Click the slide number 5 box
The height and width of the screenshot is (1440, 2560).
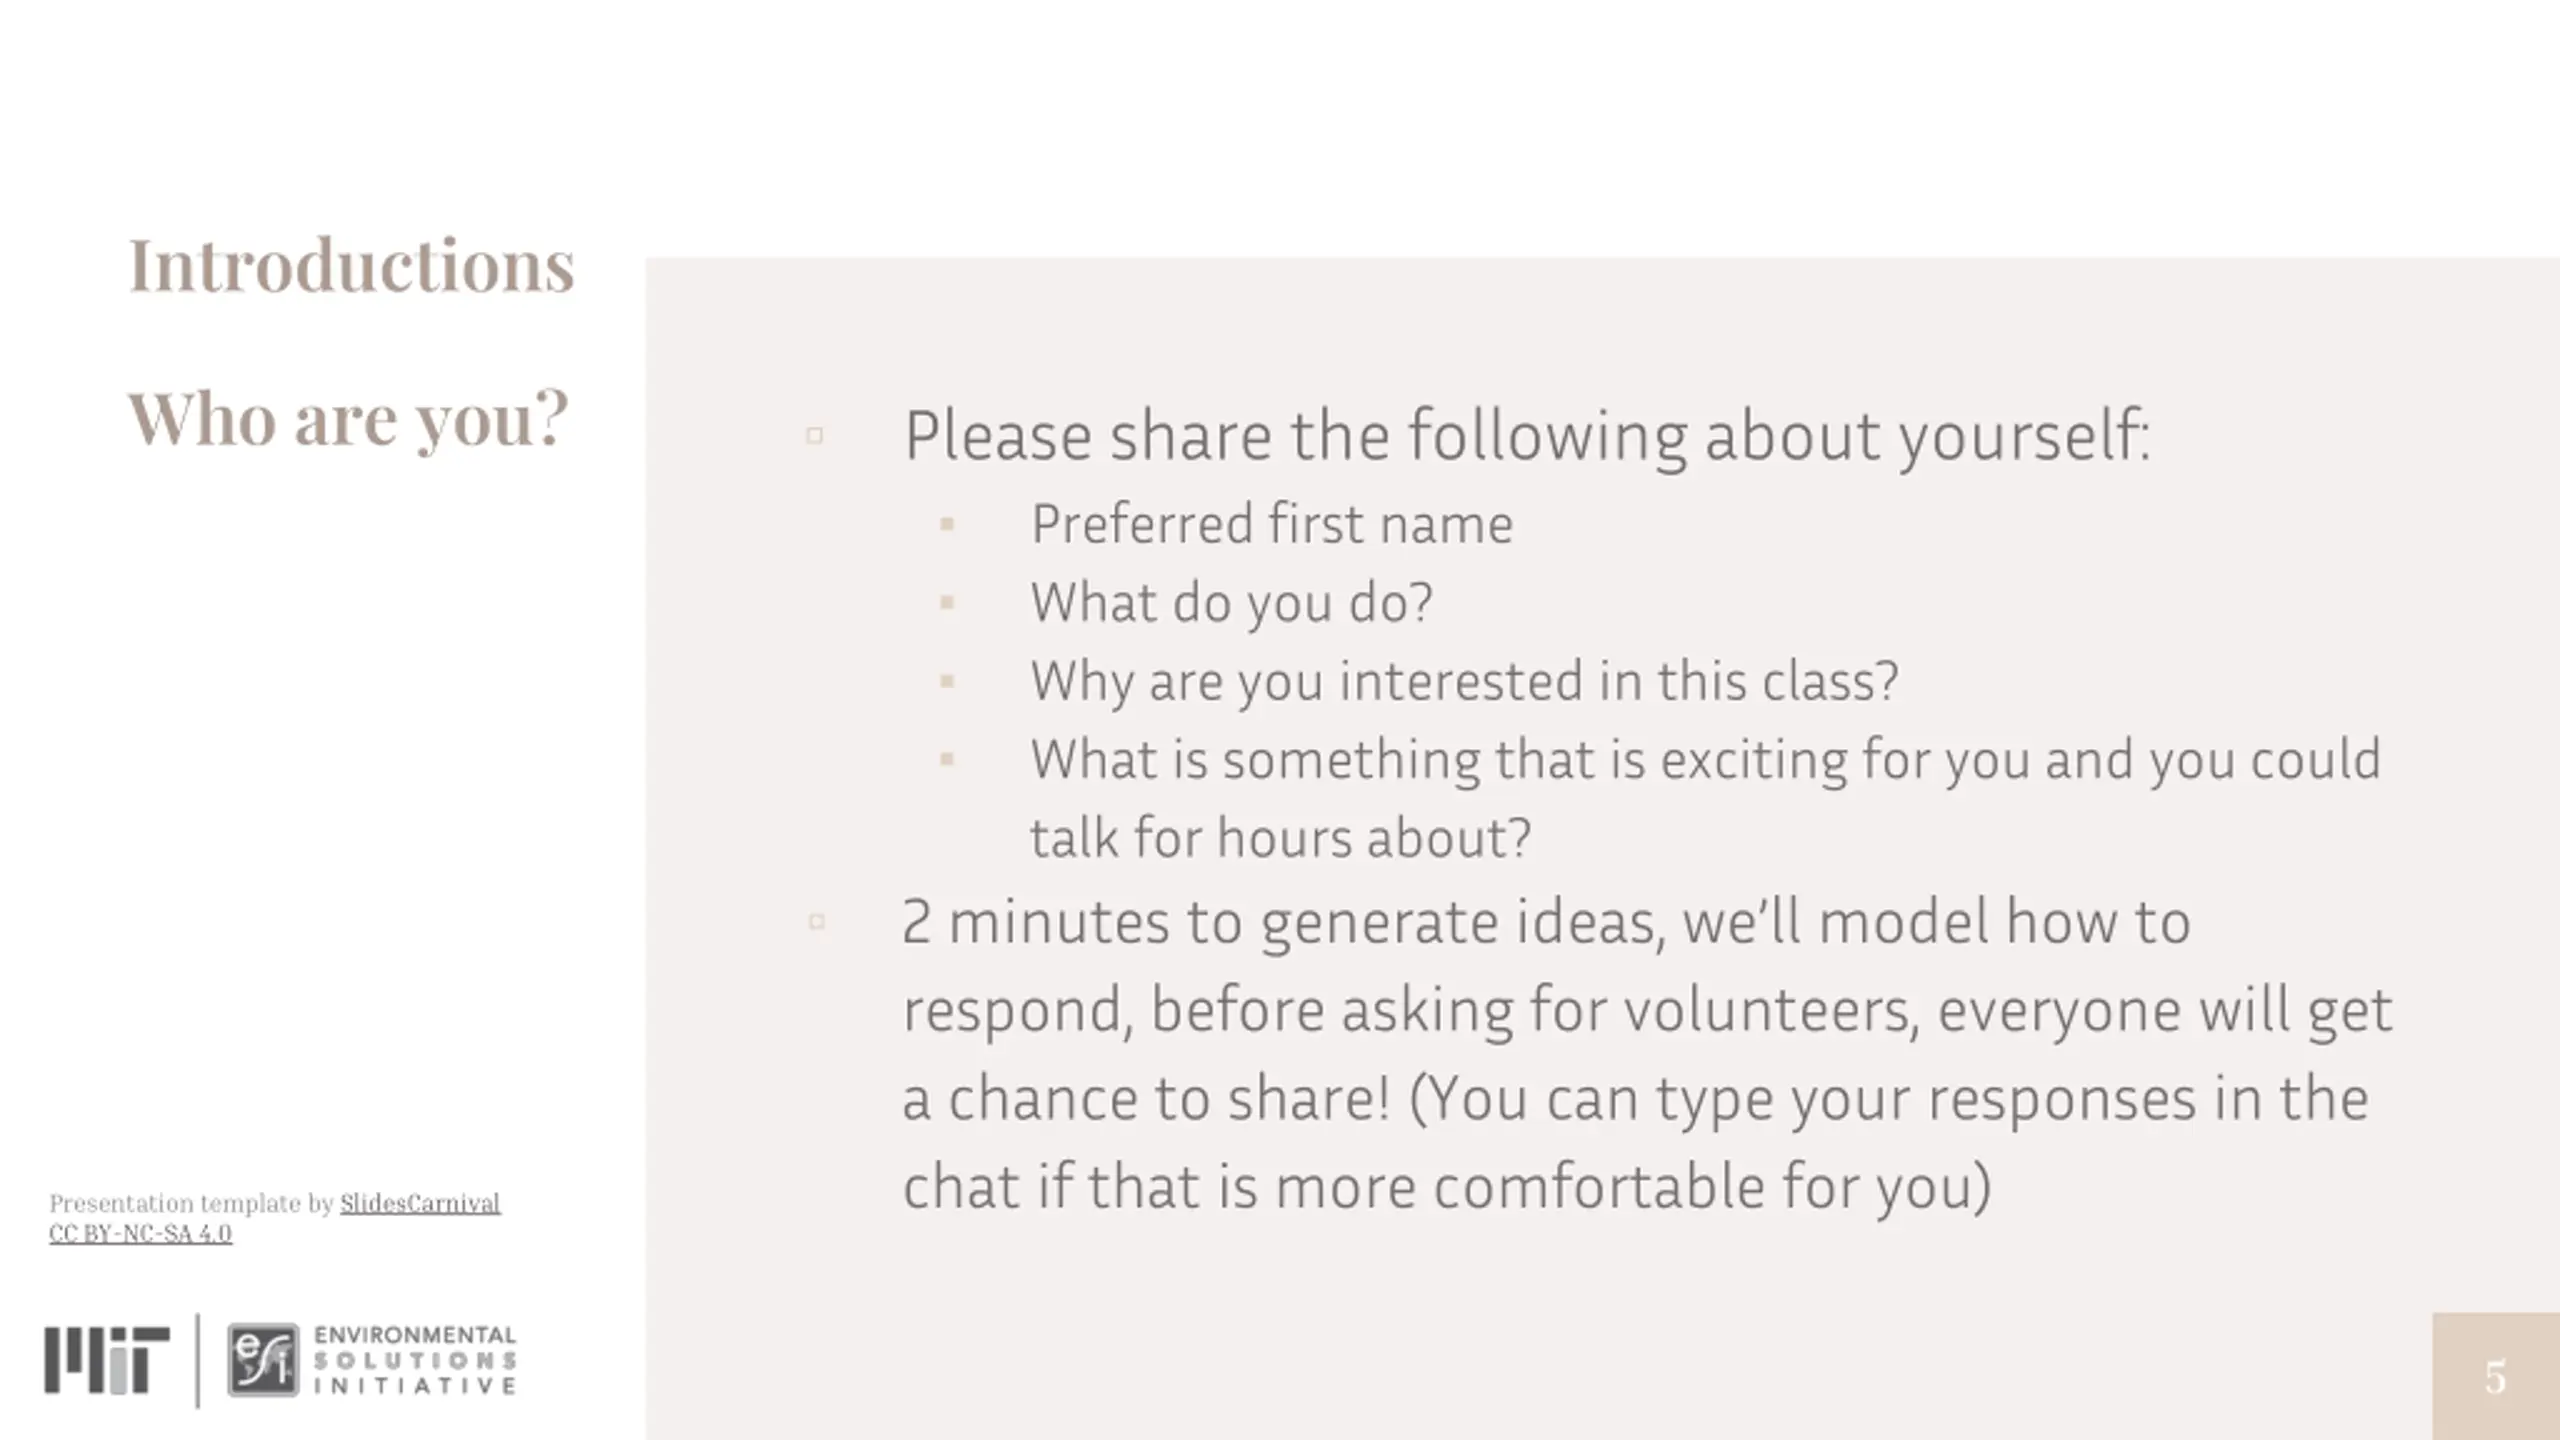click(x=2496, y=1377)
